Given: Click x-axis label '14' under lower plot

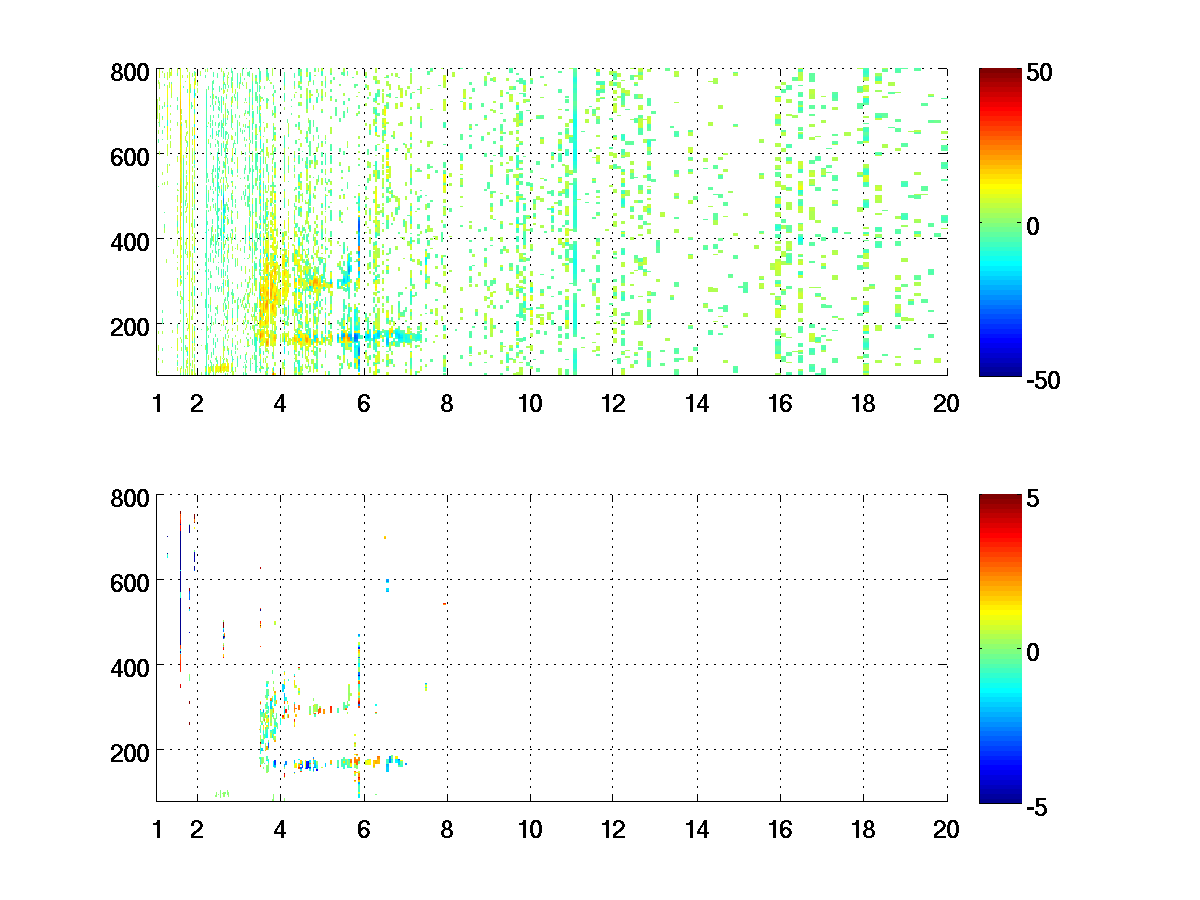Looking at the screenshot, I should (697, 830).
